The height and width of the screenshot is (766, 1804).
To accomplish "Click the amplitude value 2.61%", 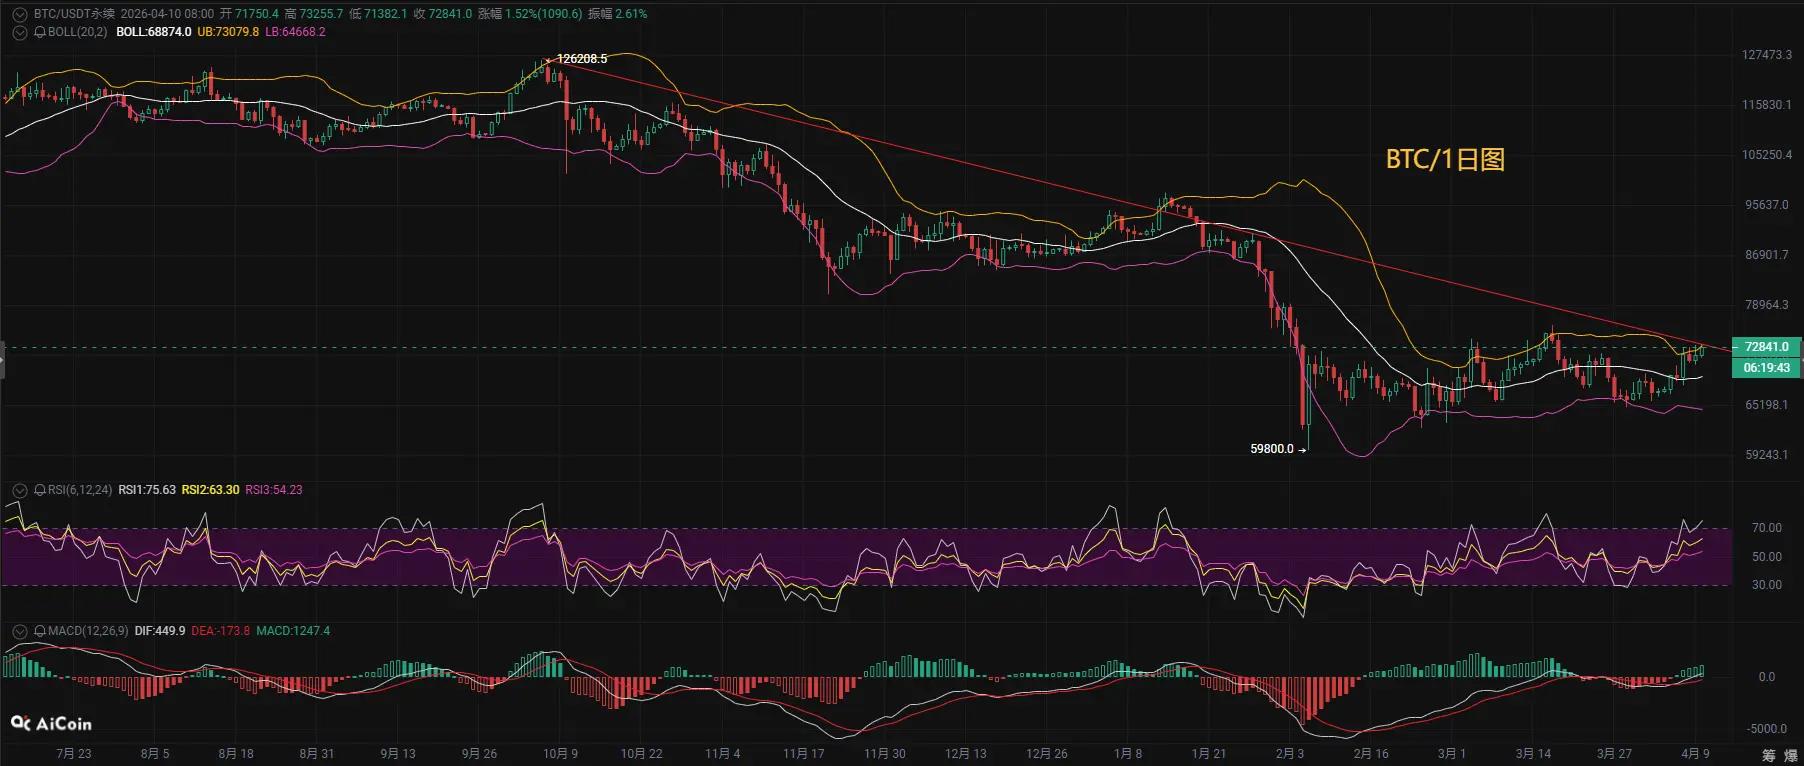I will click(x=631, y=14).
